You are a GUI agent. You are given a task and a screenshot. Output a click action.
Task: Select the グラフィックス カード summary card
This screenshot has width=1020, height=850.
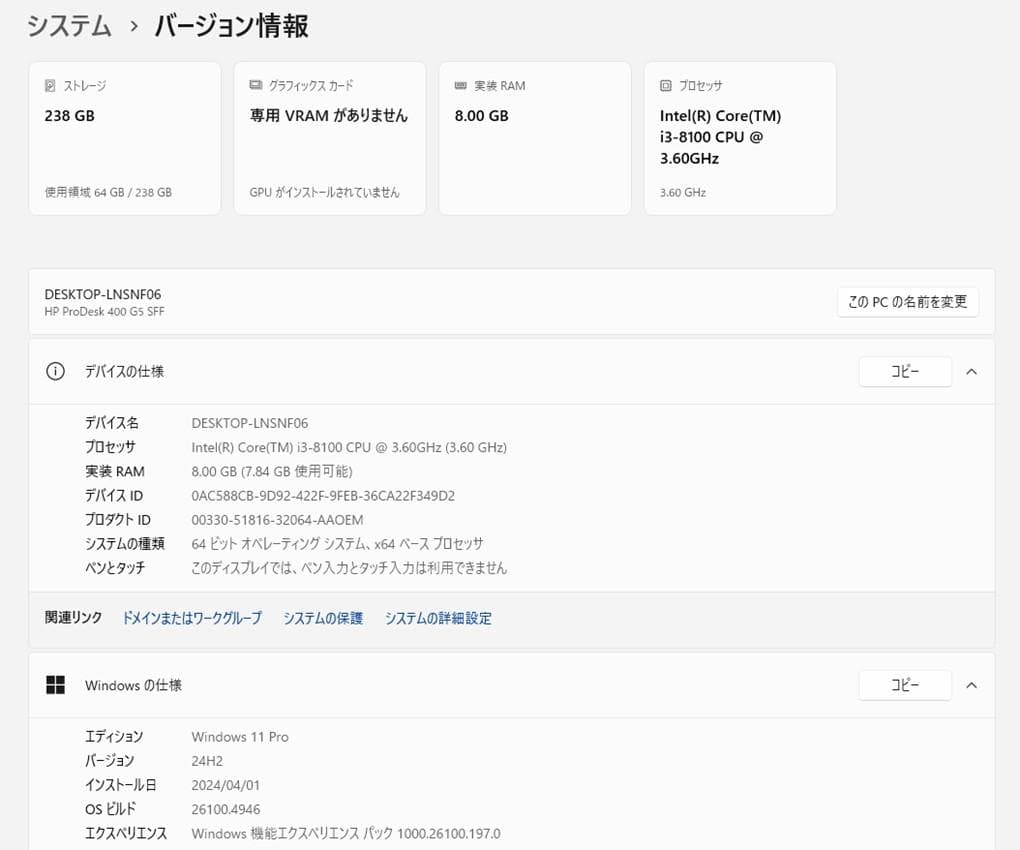point(329,137)
